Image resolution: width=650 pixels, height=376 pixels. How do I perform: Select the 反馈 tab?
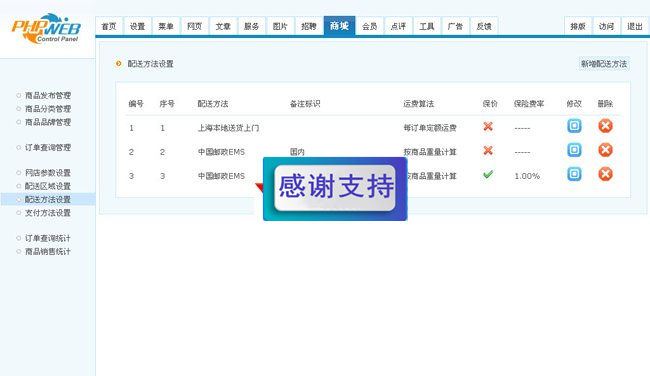pos(484,26)
